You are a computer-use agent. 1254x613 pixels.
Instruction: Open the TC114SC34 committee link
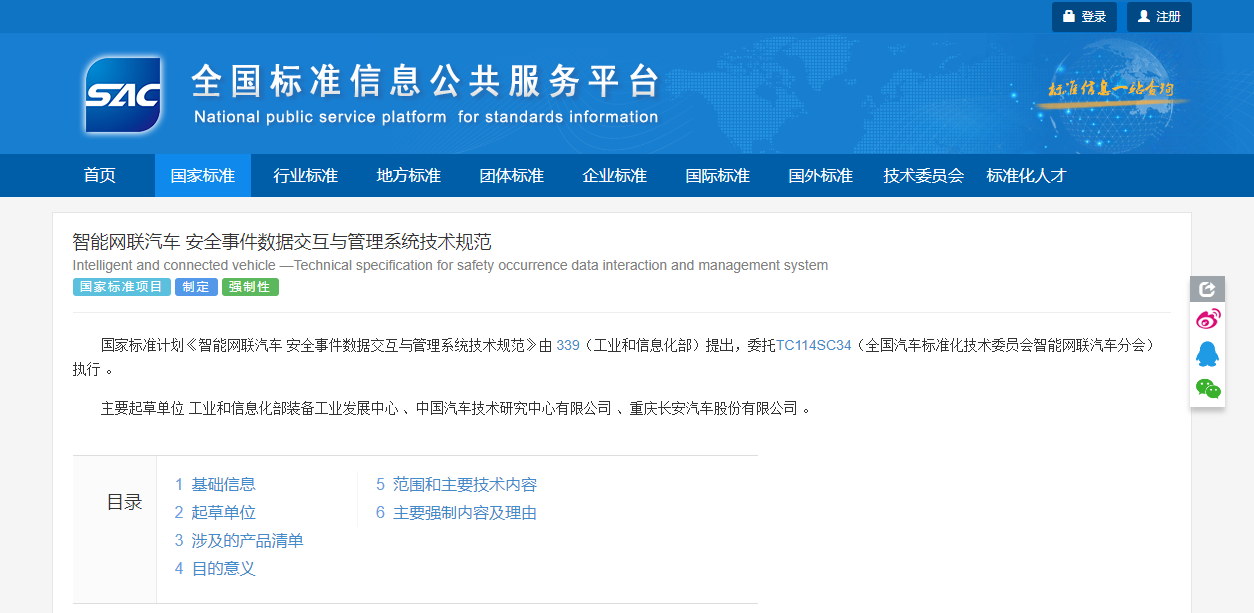pyautogui.click(x=814, y=345)
